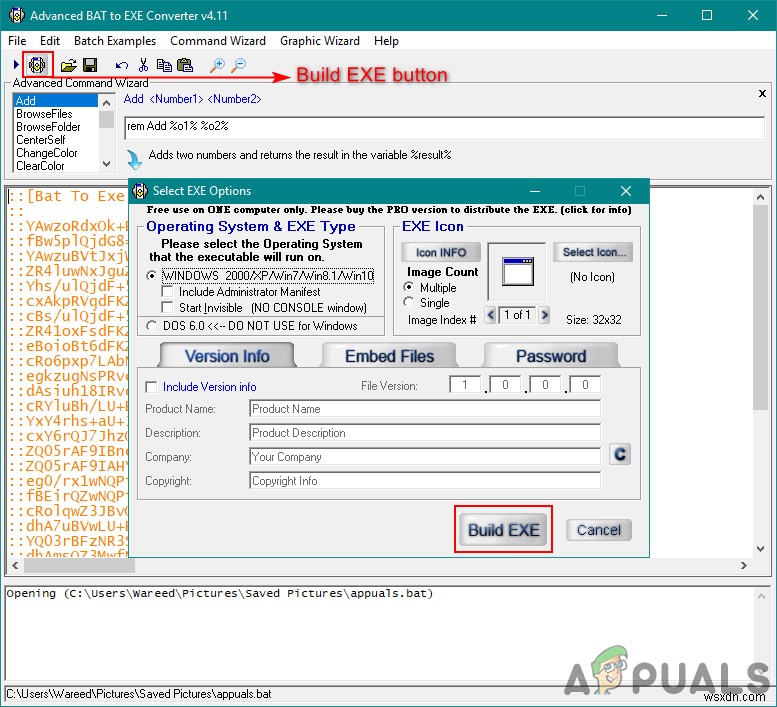This screenshot has width=777, height=707.
Task: Click the EXE icon preview thumbnail
Action: (517, 271)
